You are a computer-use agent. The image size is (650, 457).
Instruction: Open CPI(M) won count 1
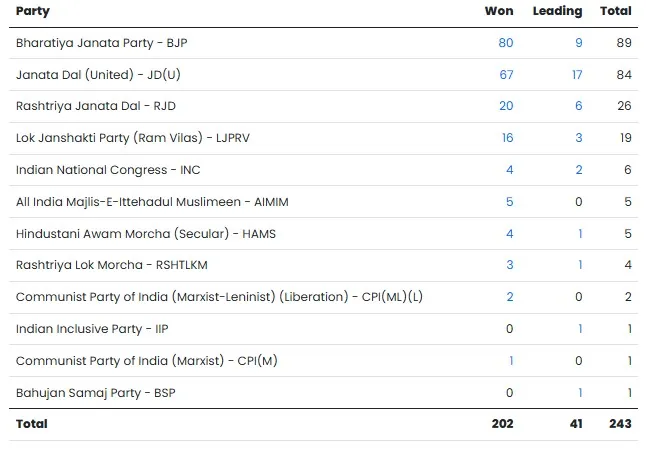click(511, 361)
